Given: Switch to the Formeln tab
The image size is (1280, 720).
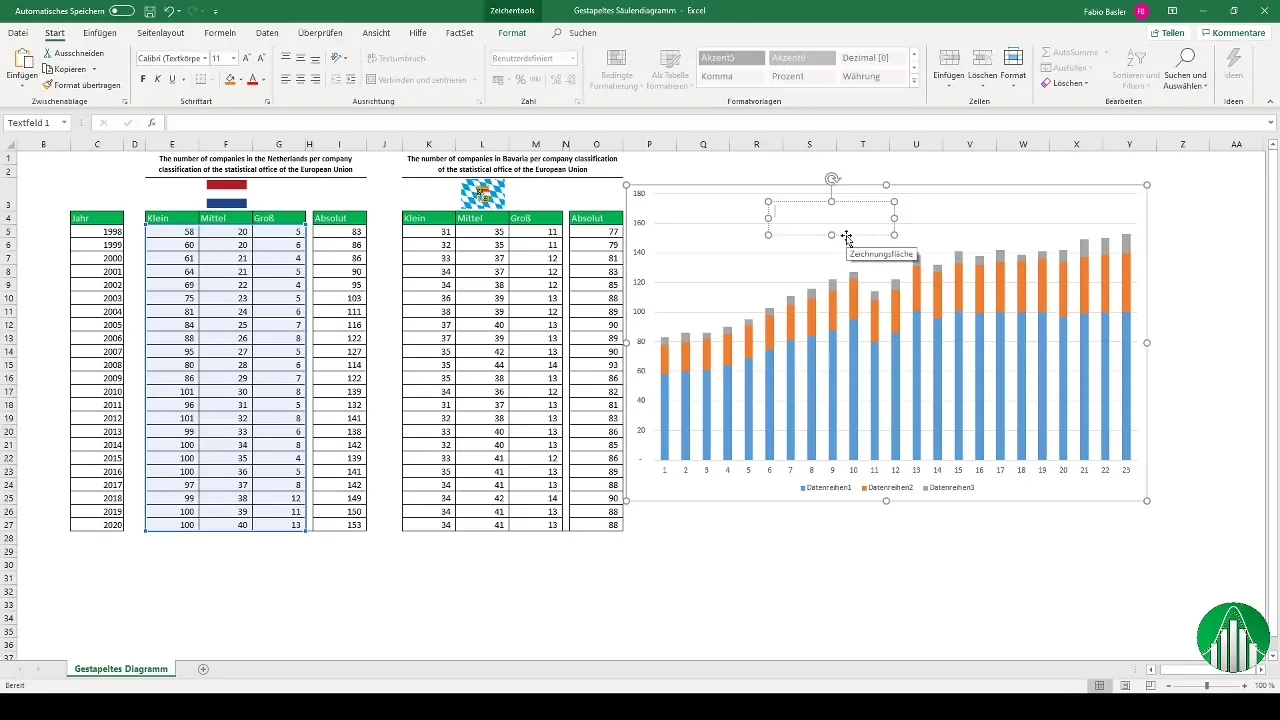Looking at the screenshot, I should (220, 33).
